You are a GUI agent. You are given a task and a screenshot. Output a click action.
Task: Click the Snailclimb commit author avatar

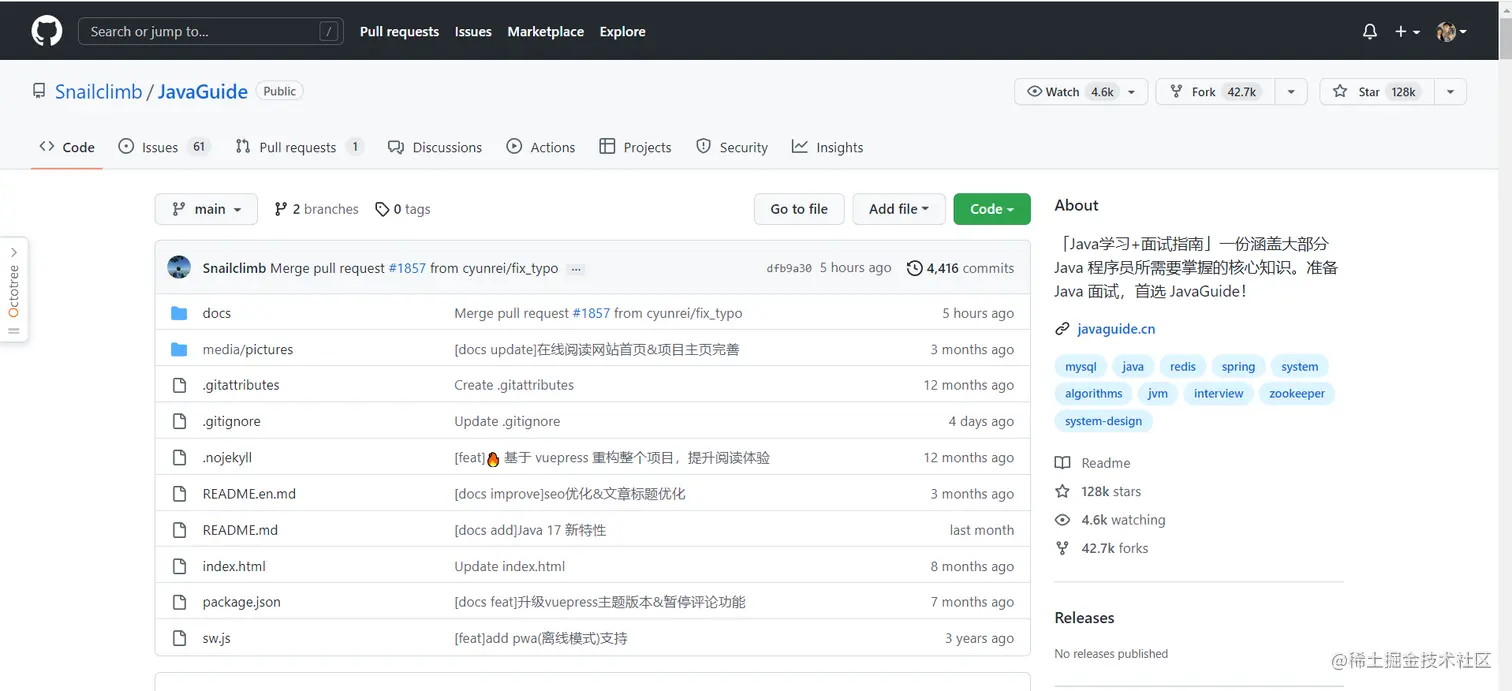click(x=179, y=268)
